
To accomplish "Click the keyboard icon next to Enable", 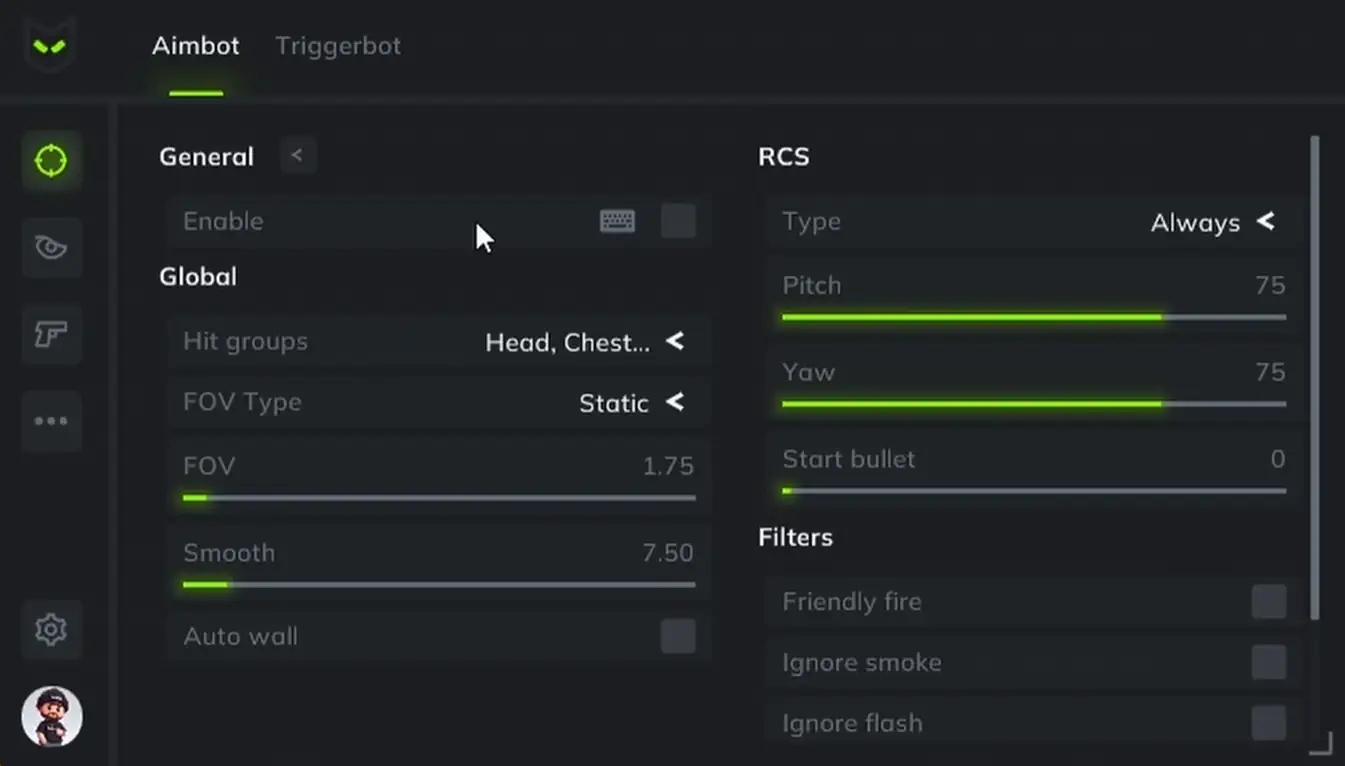I will [x=617, y=221].
